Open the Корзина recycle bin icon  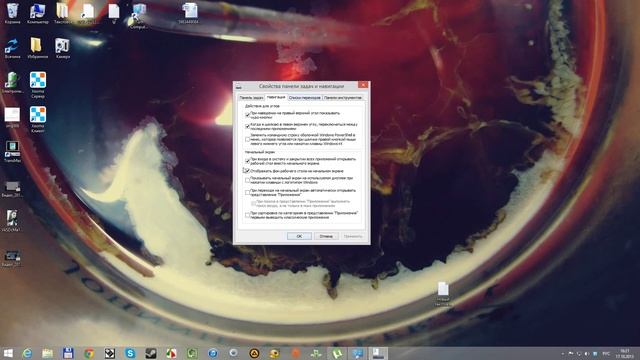[12, 13]
